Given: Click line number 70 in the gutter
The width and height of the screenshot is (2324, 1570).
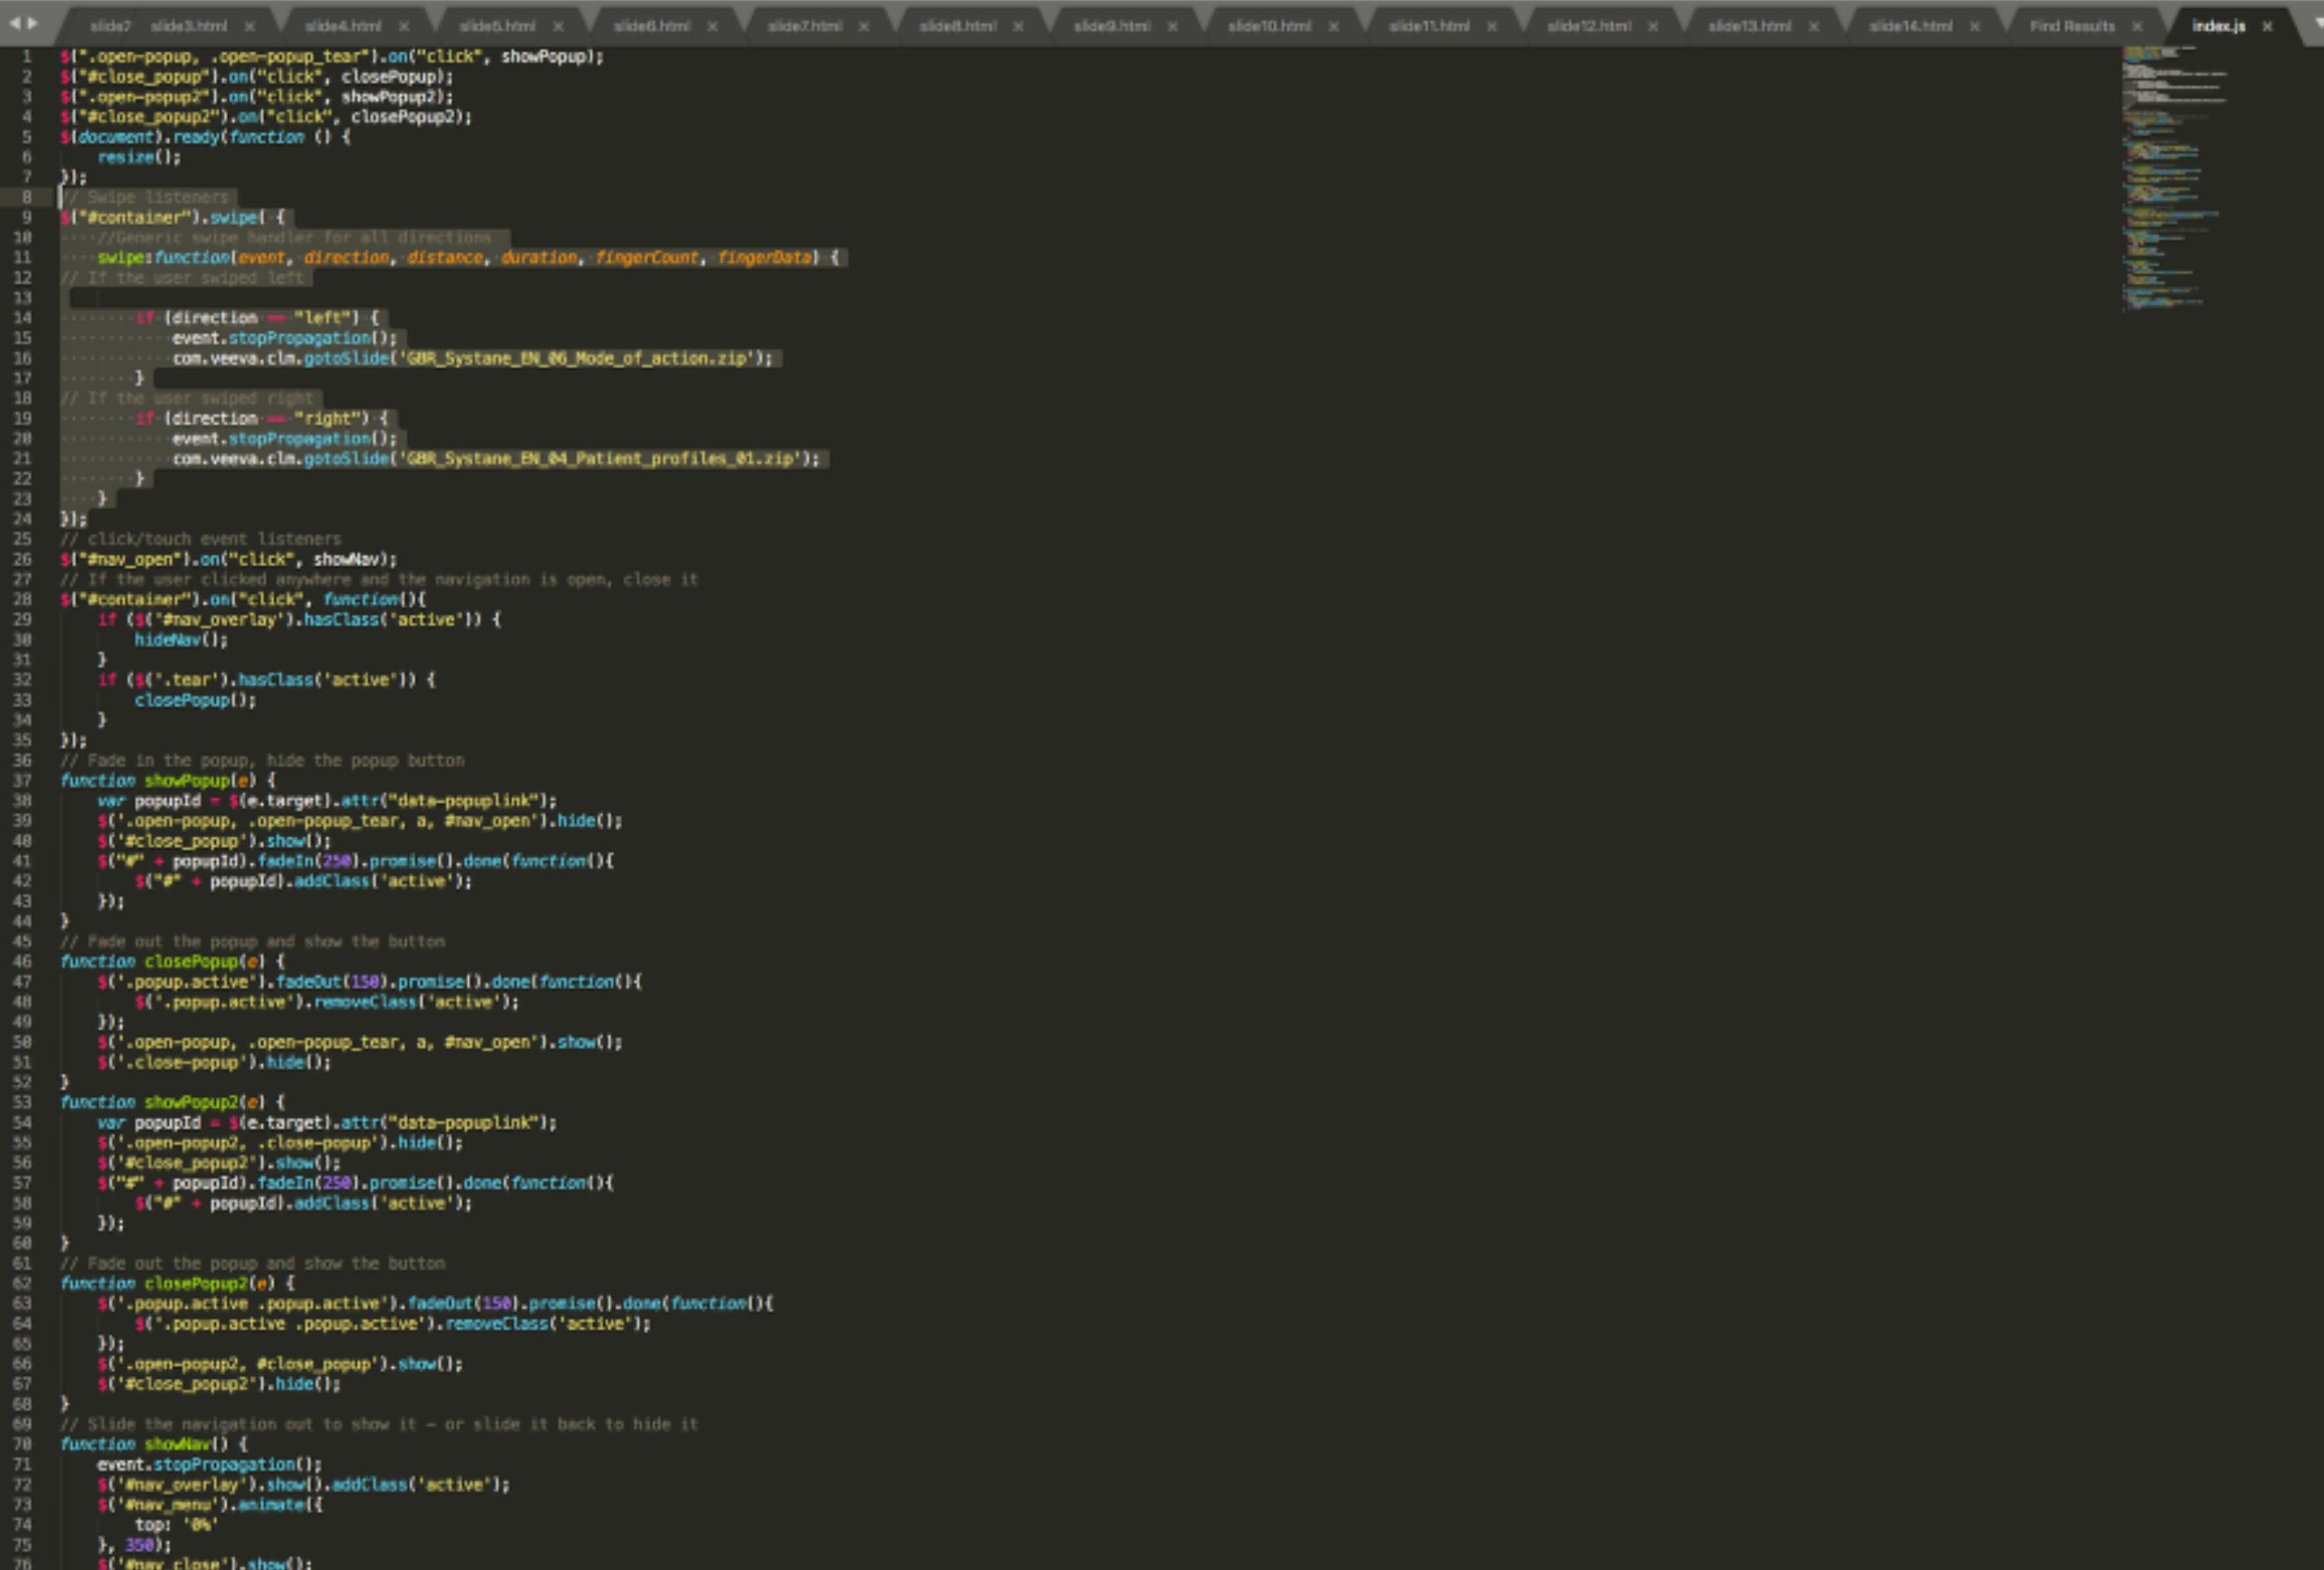Looking at the screenshot, I should pos(23,1444).
